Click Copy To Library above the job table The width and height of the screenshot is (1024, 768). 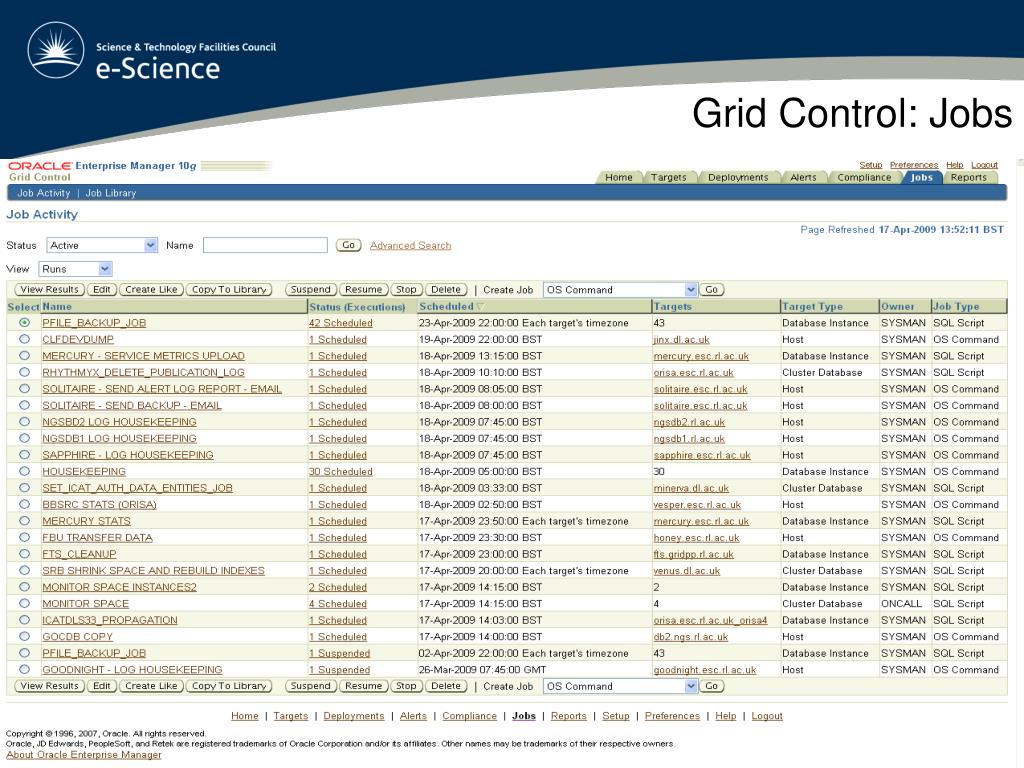tap(229, 289)
